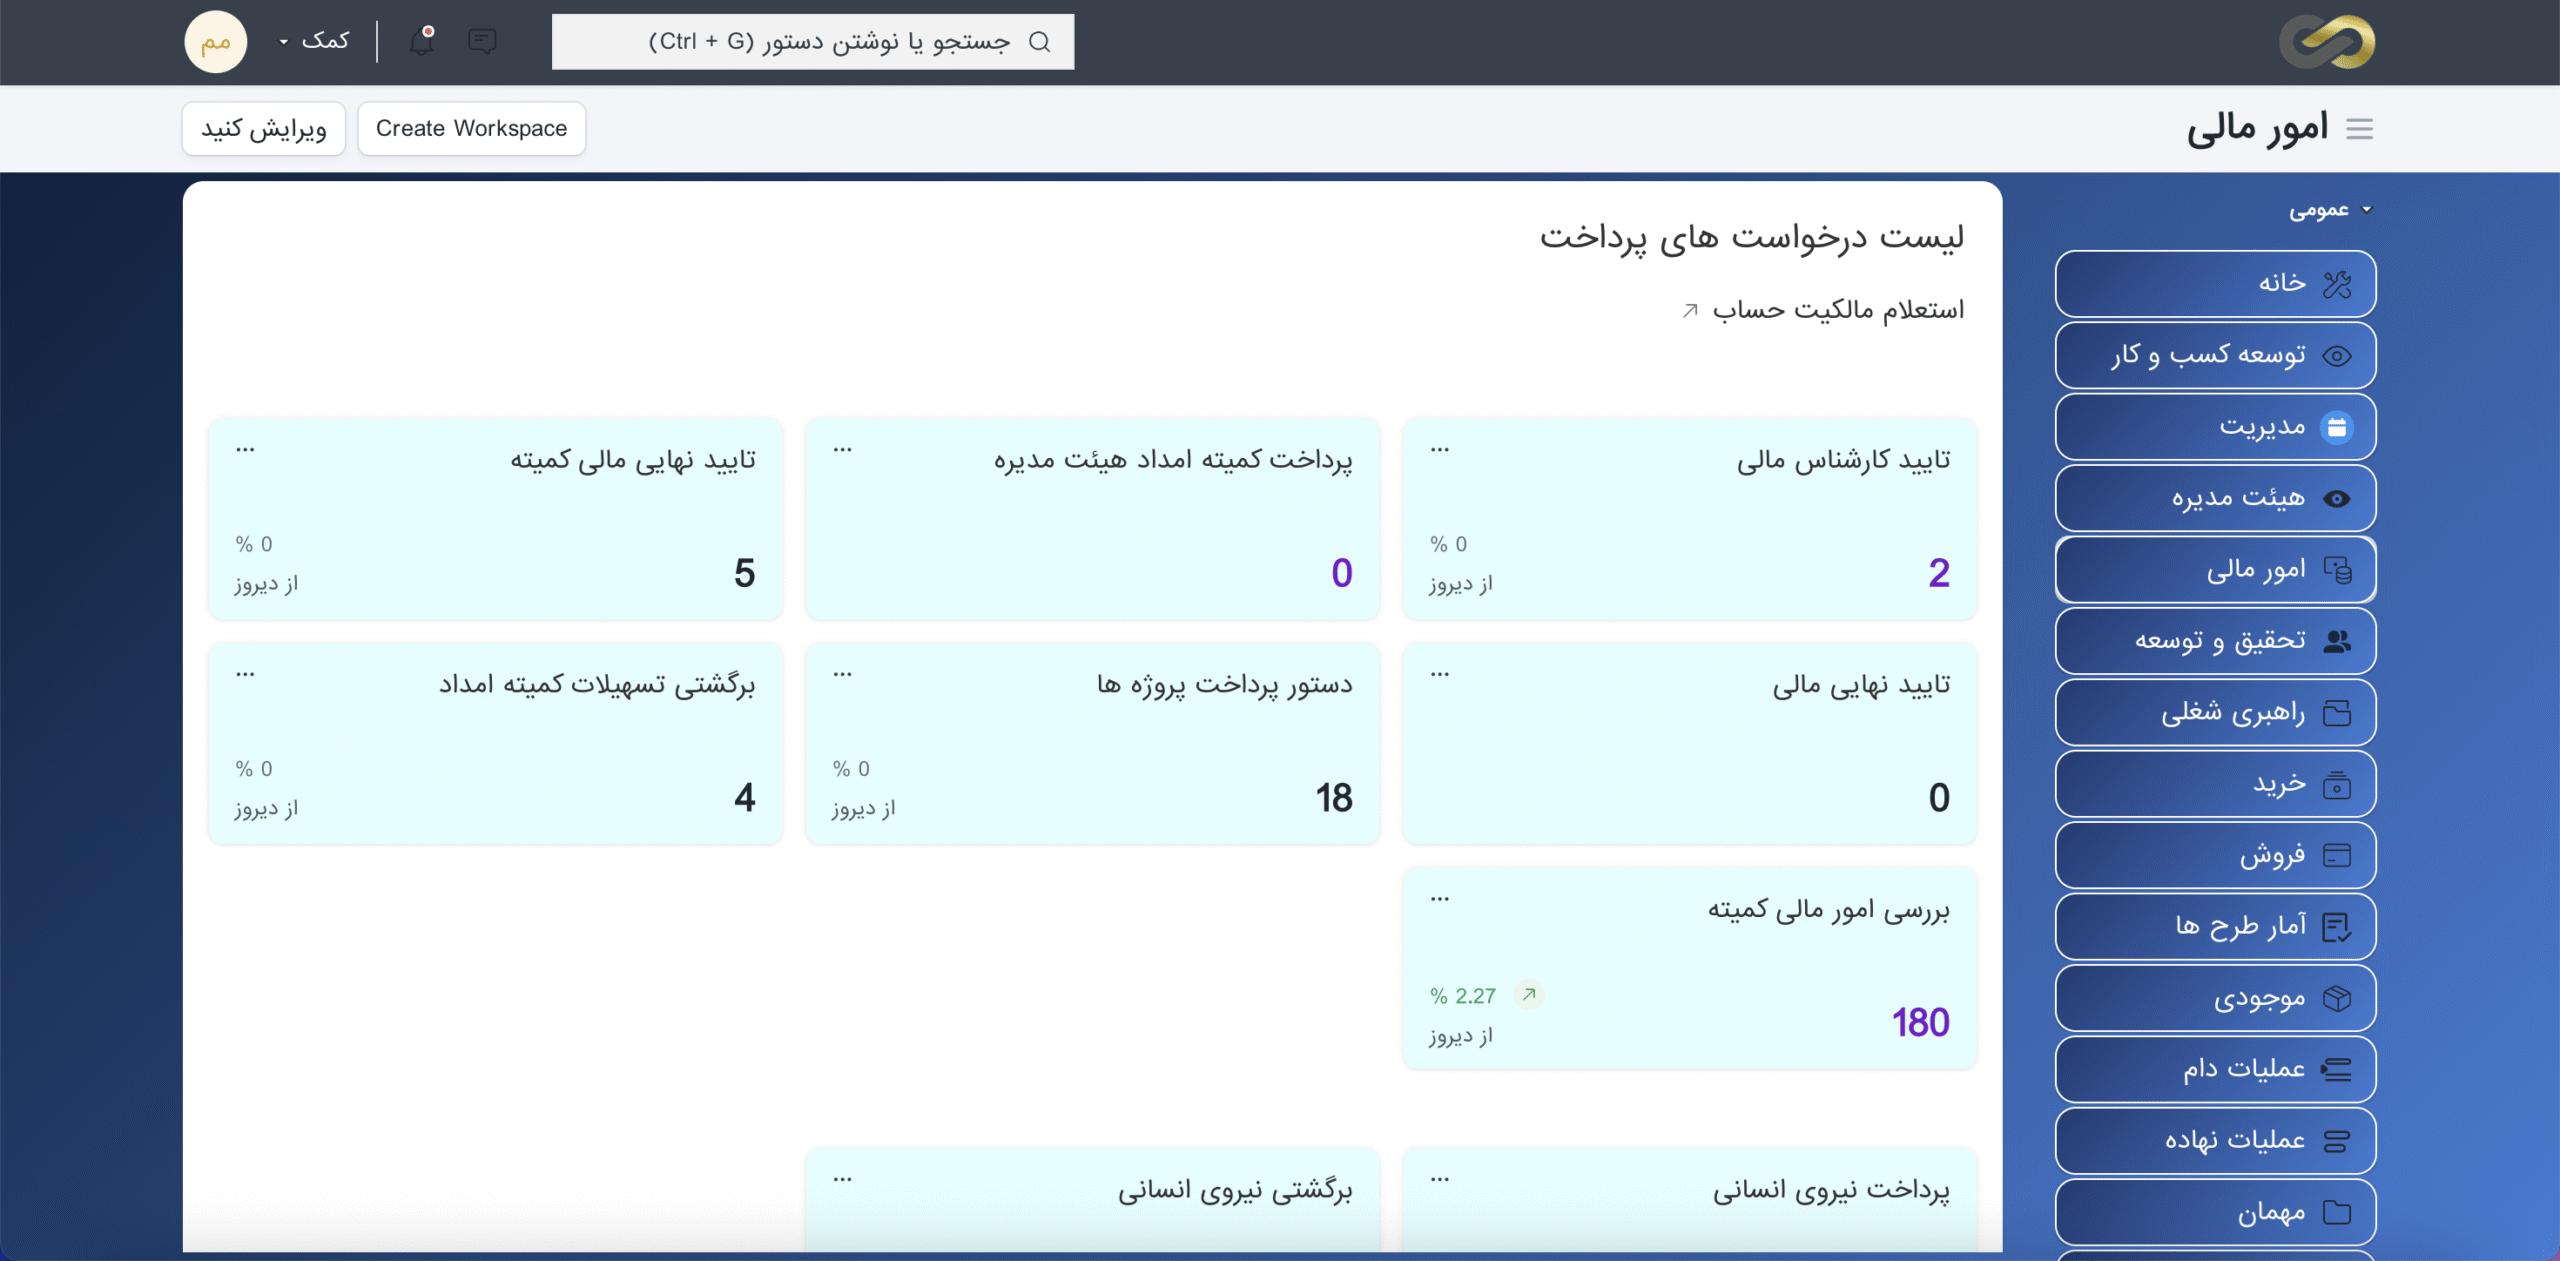Open پرداخت نیروی انسانی card title
The height and width of the screenshot is (1261, 2560).
[x=1831, y=1190]
